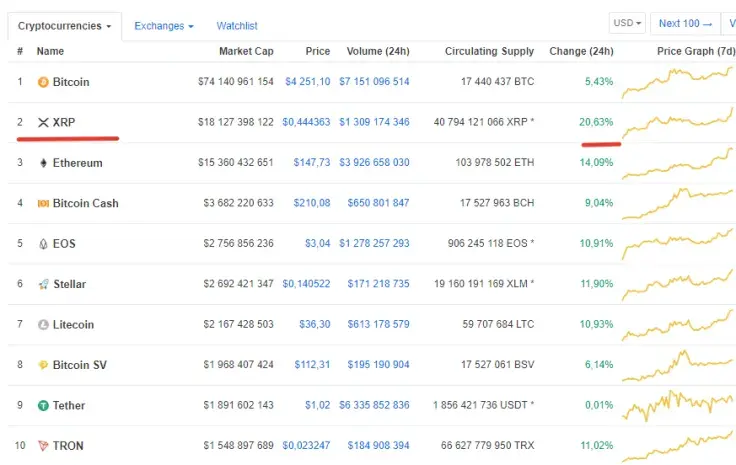Go to Next 100 cryptocurrencies
The width and height of the screenshot is (736, 465).
coord(685,23)
